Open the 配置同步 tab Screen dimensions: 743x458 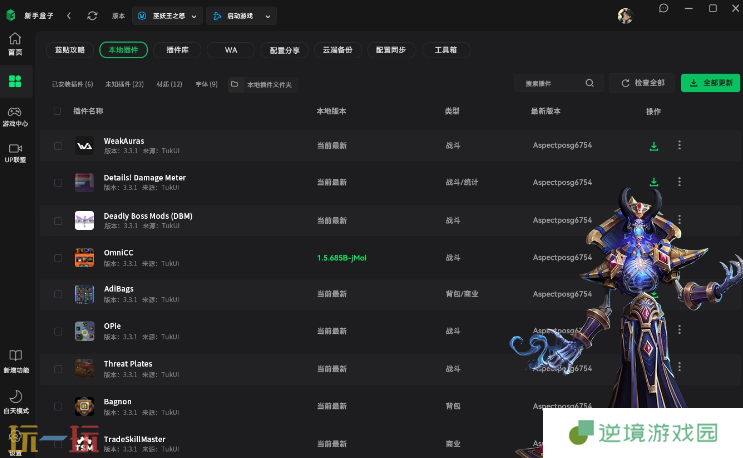tap(391, 50)
